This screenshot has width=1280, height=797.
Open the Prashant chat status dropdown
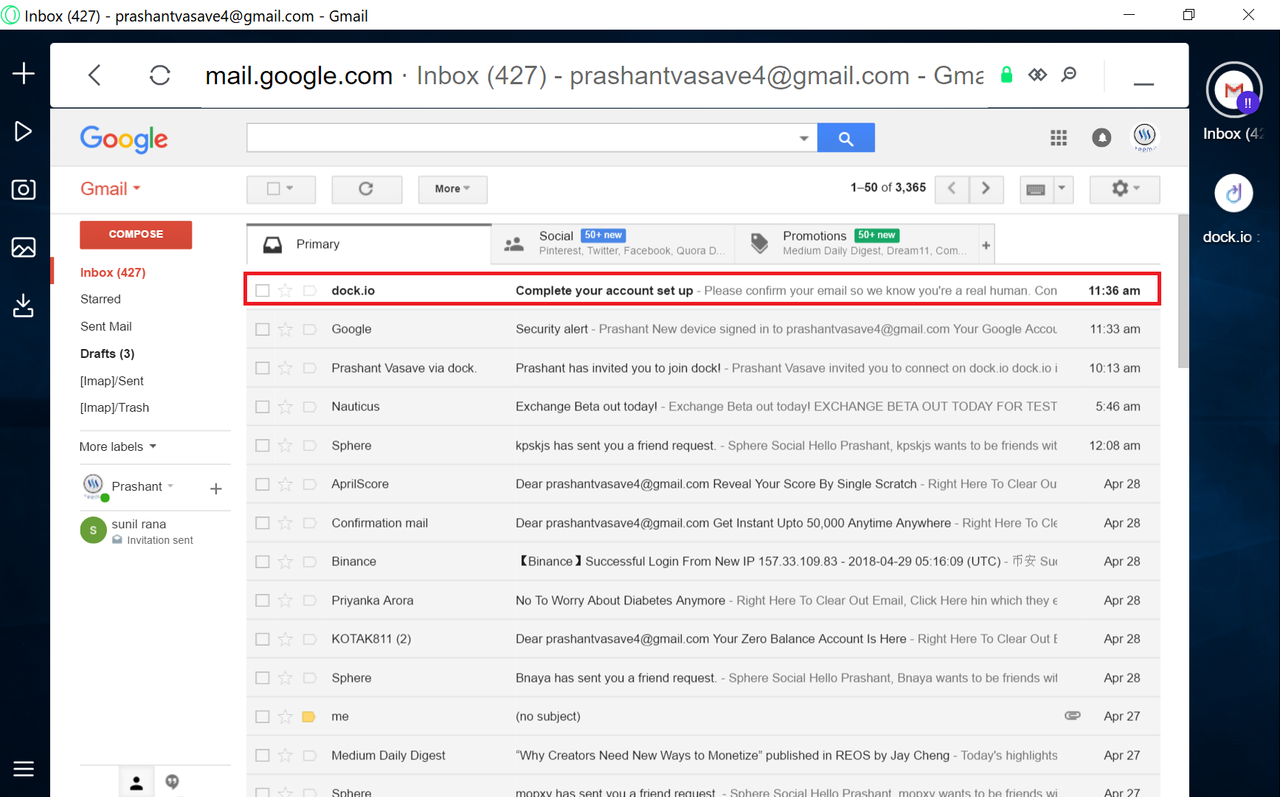170,486
